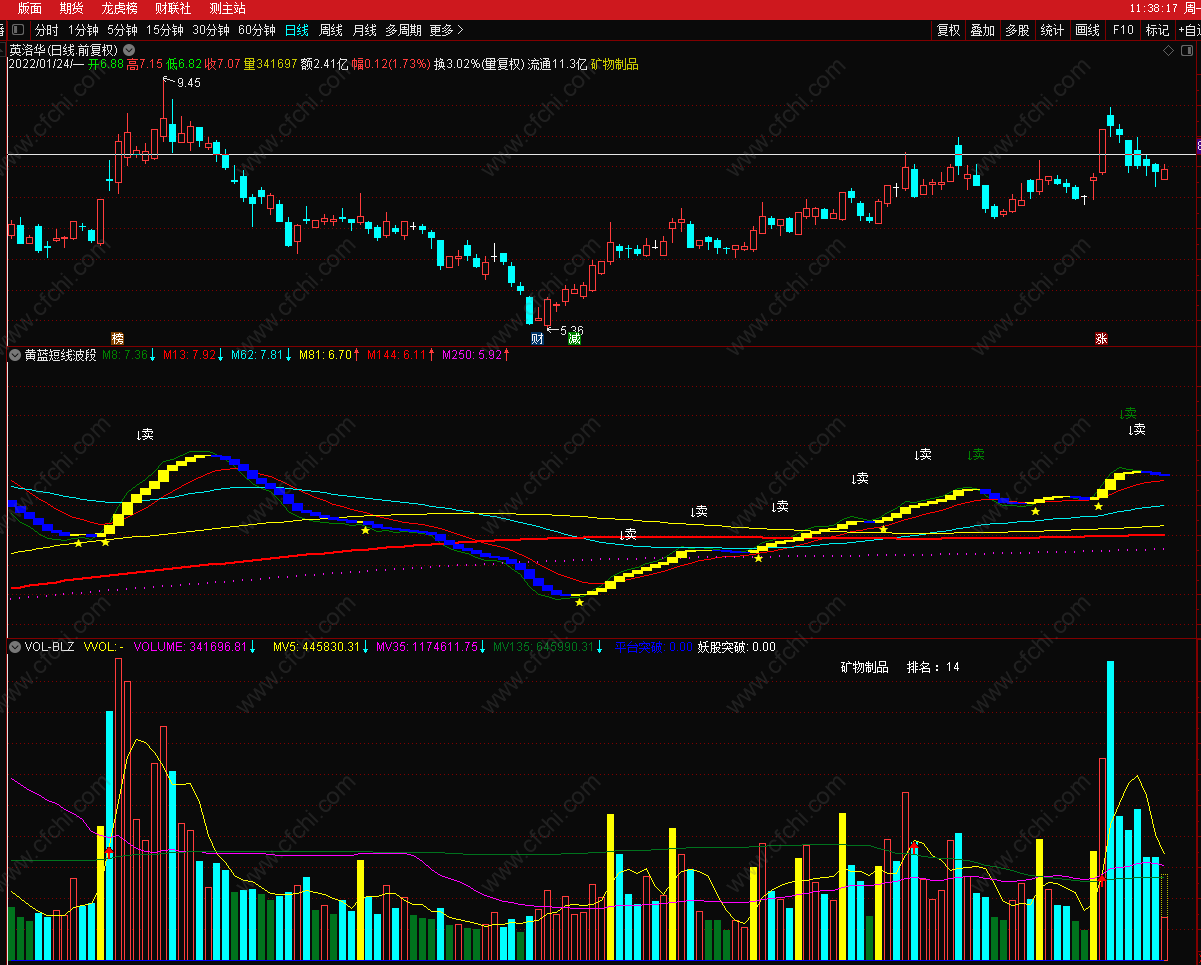The height and width of the screenshot is (965, 1201).
Task: Click the MV135: 645990.31 value
Action: point(543,647)
